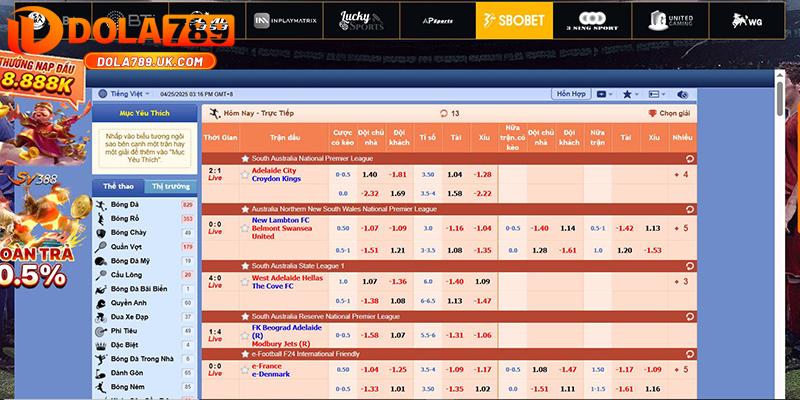Click the audio settings icon in top toolbar
The height and width of the screenshot is (400, 800).
[x=682, y=94]
